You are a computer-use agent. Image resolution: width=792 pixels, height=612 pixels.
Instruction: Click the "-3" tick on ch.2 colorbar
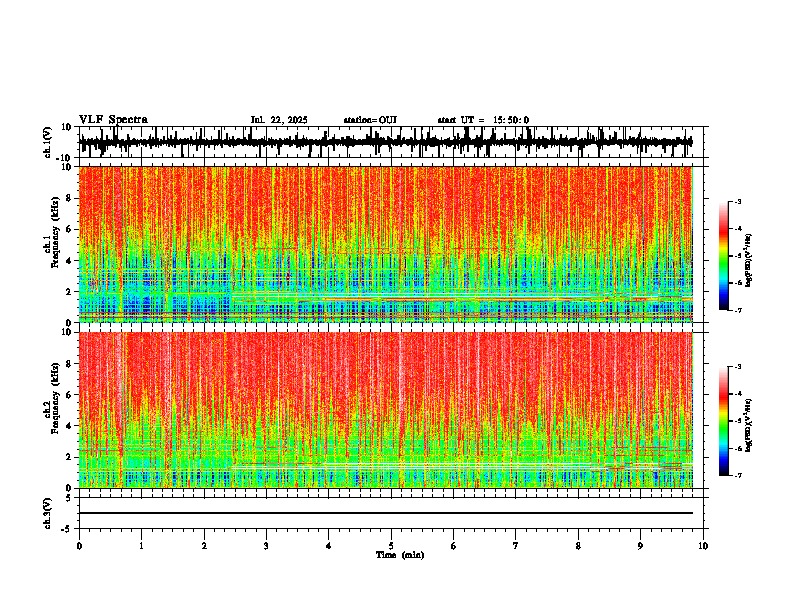click(737, 367)
